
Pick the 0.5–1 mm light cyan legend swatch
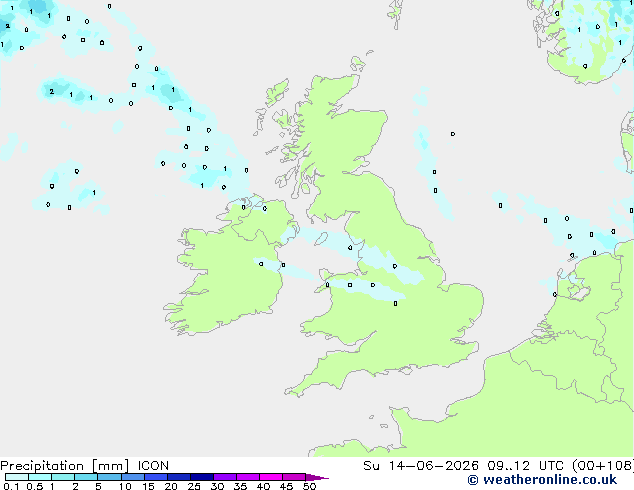click(x=40, y=477)
